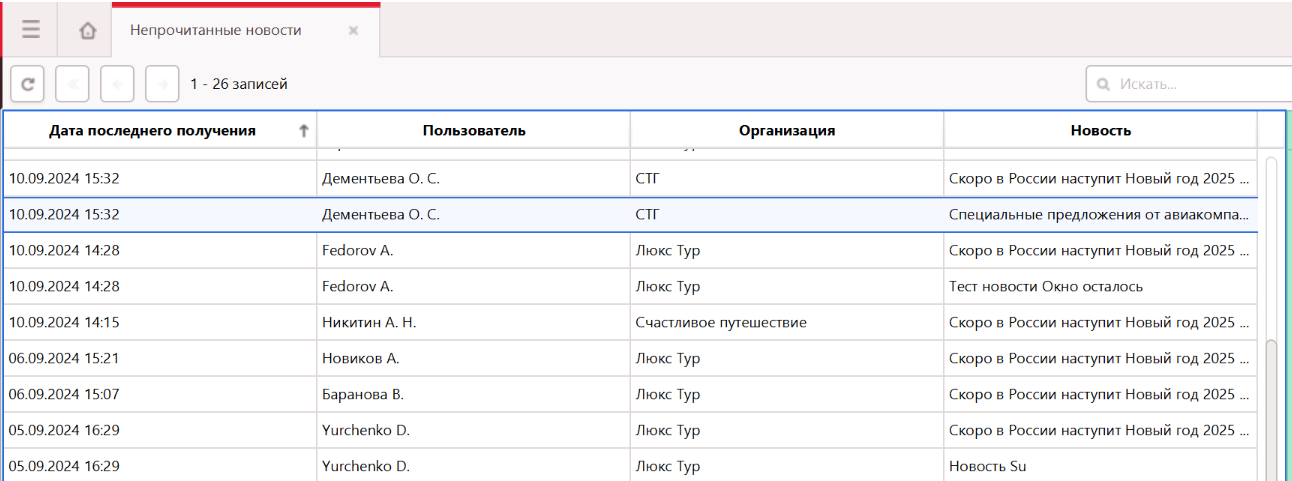The image size is (1292, 481).
Task: Jump to first page of records
Action: pyautogui.click(x=72, y=85)
